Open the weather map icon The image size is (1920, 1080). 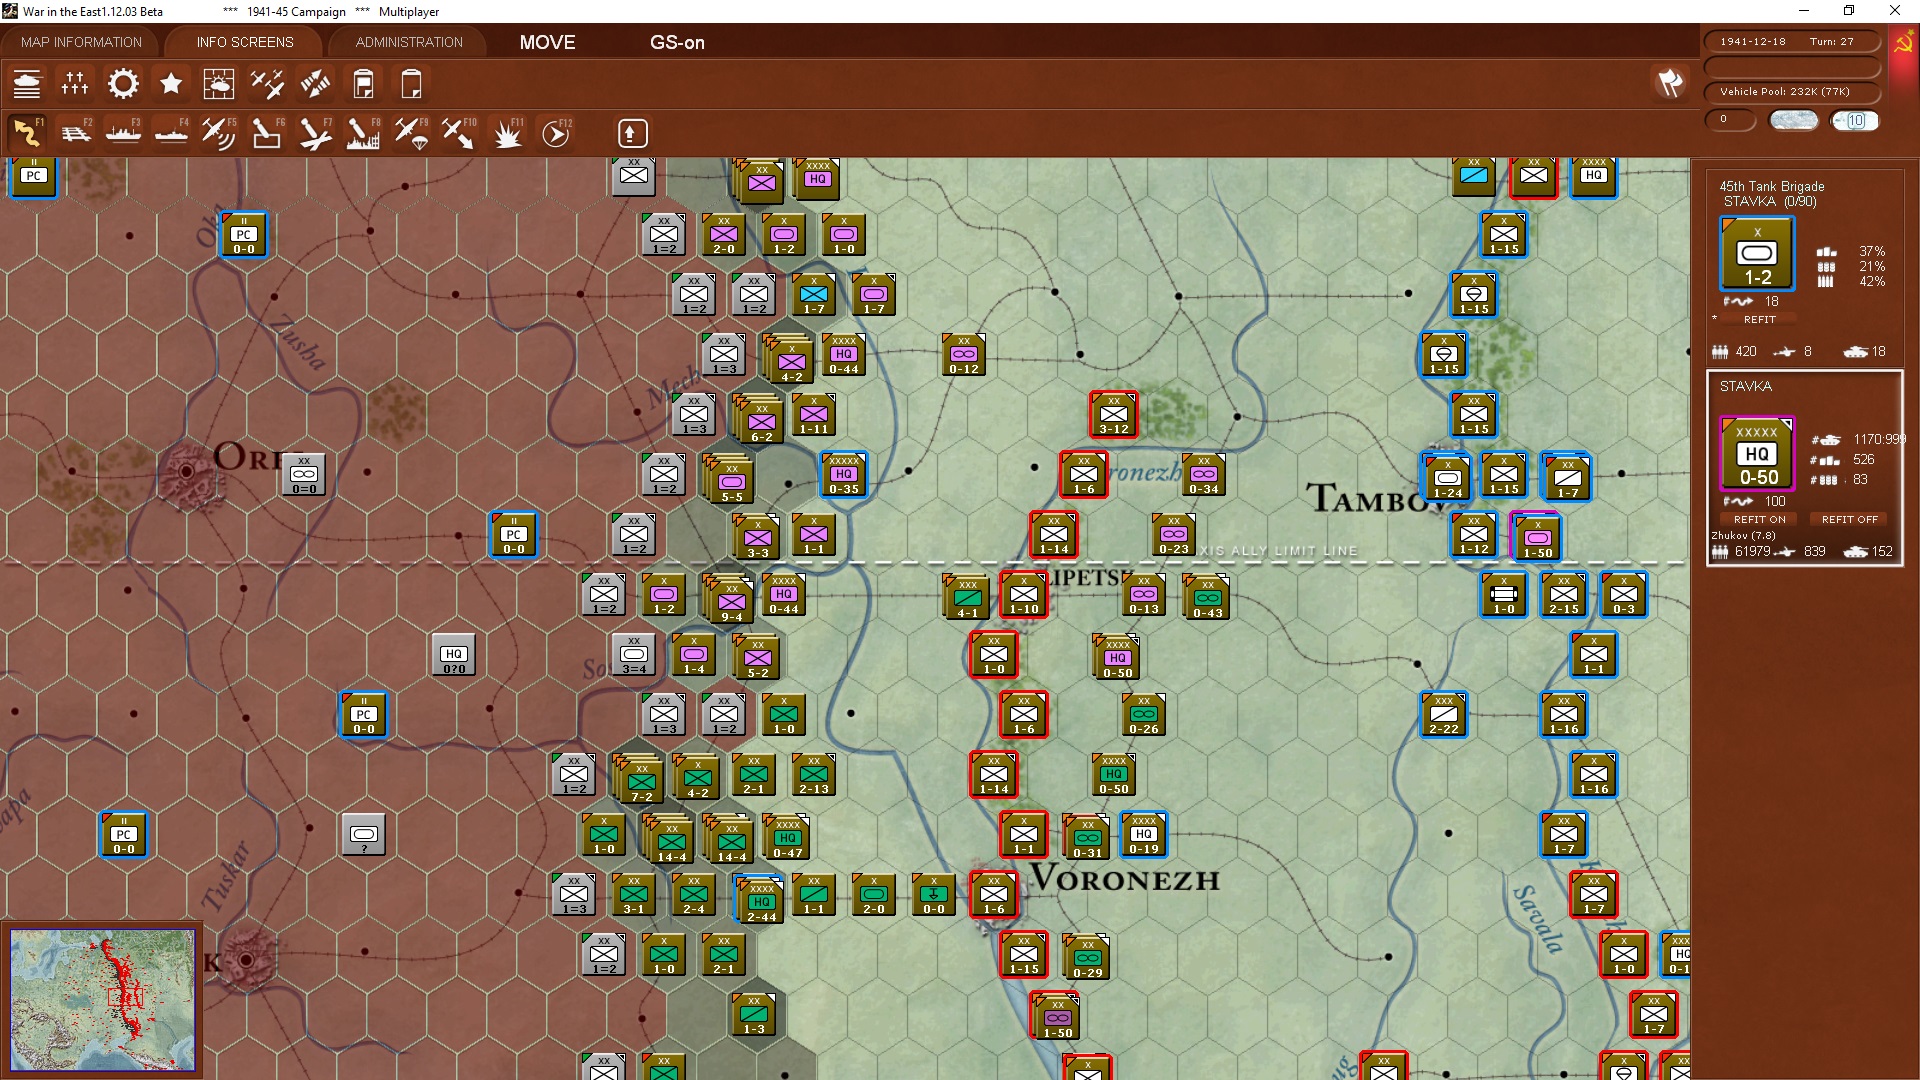pos(219,84)
